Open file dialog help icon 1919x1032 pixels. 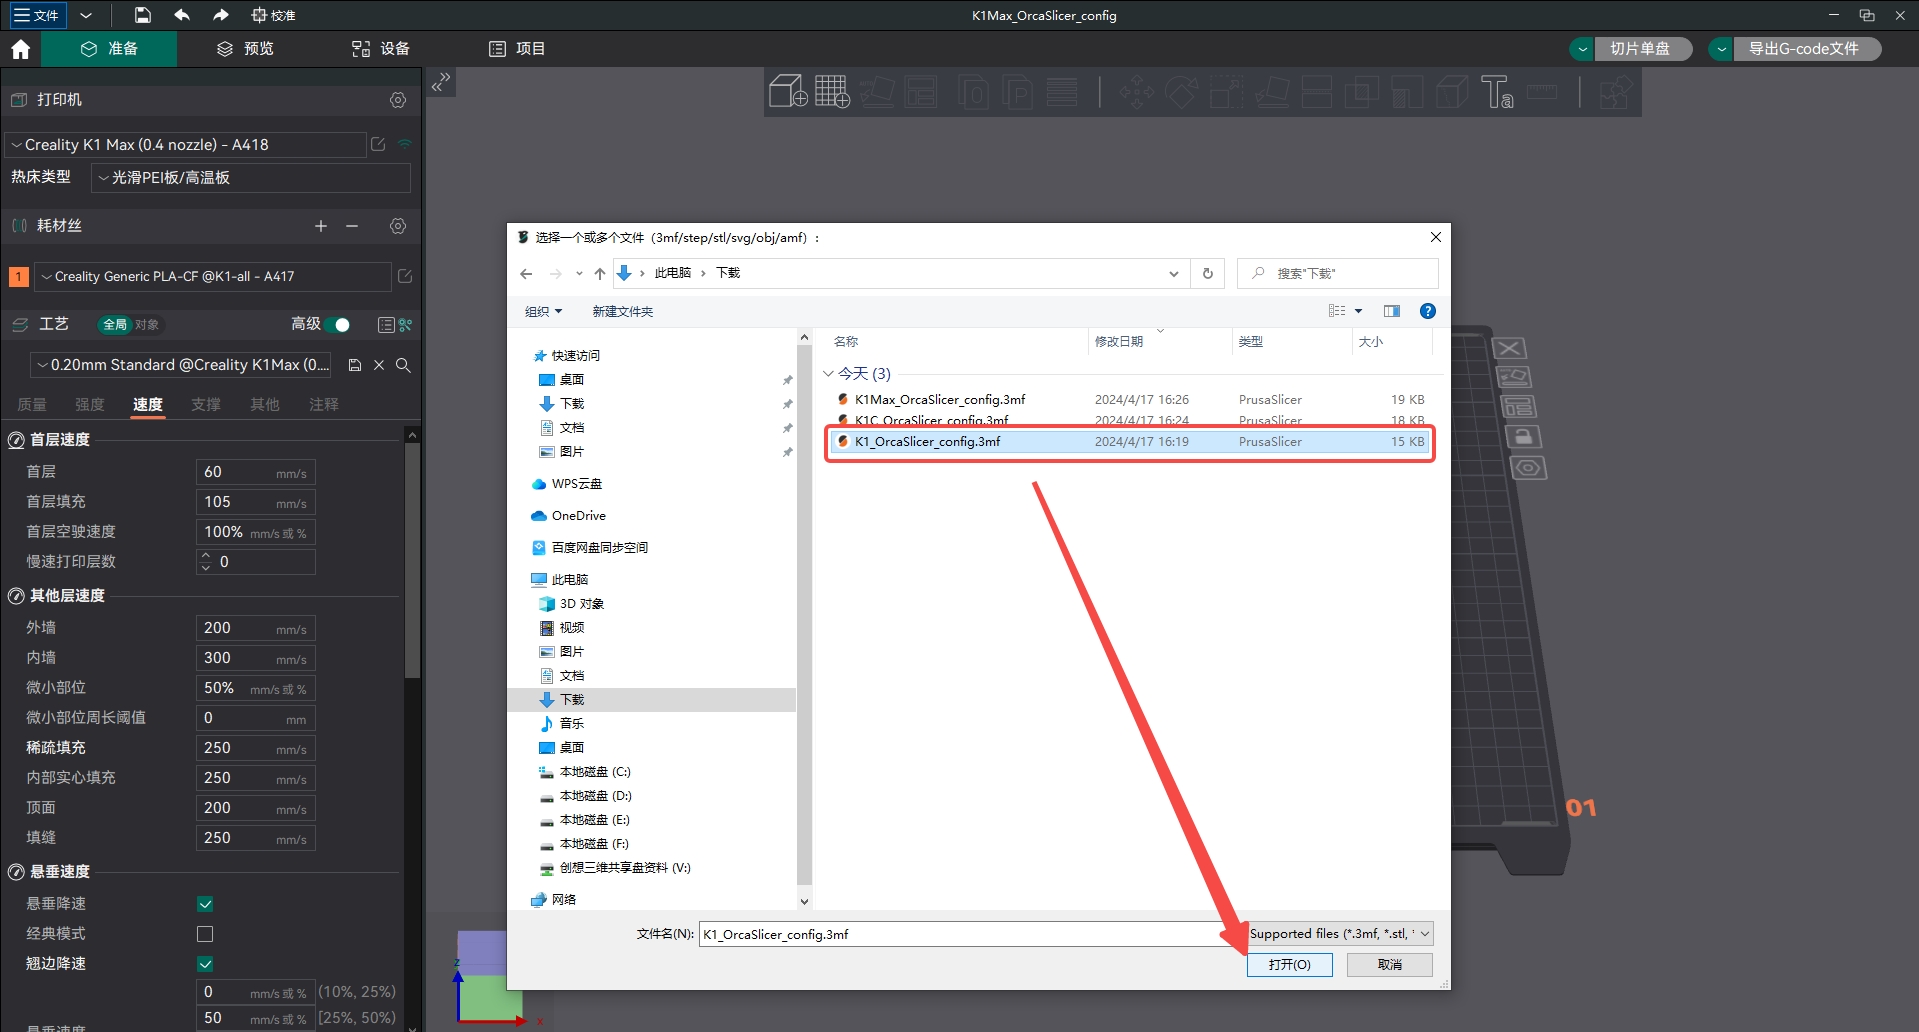click(x=1427, y=311)
